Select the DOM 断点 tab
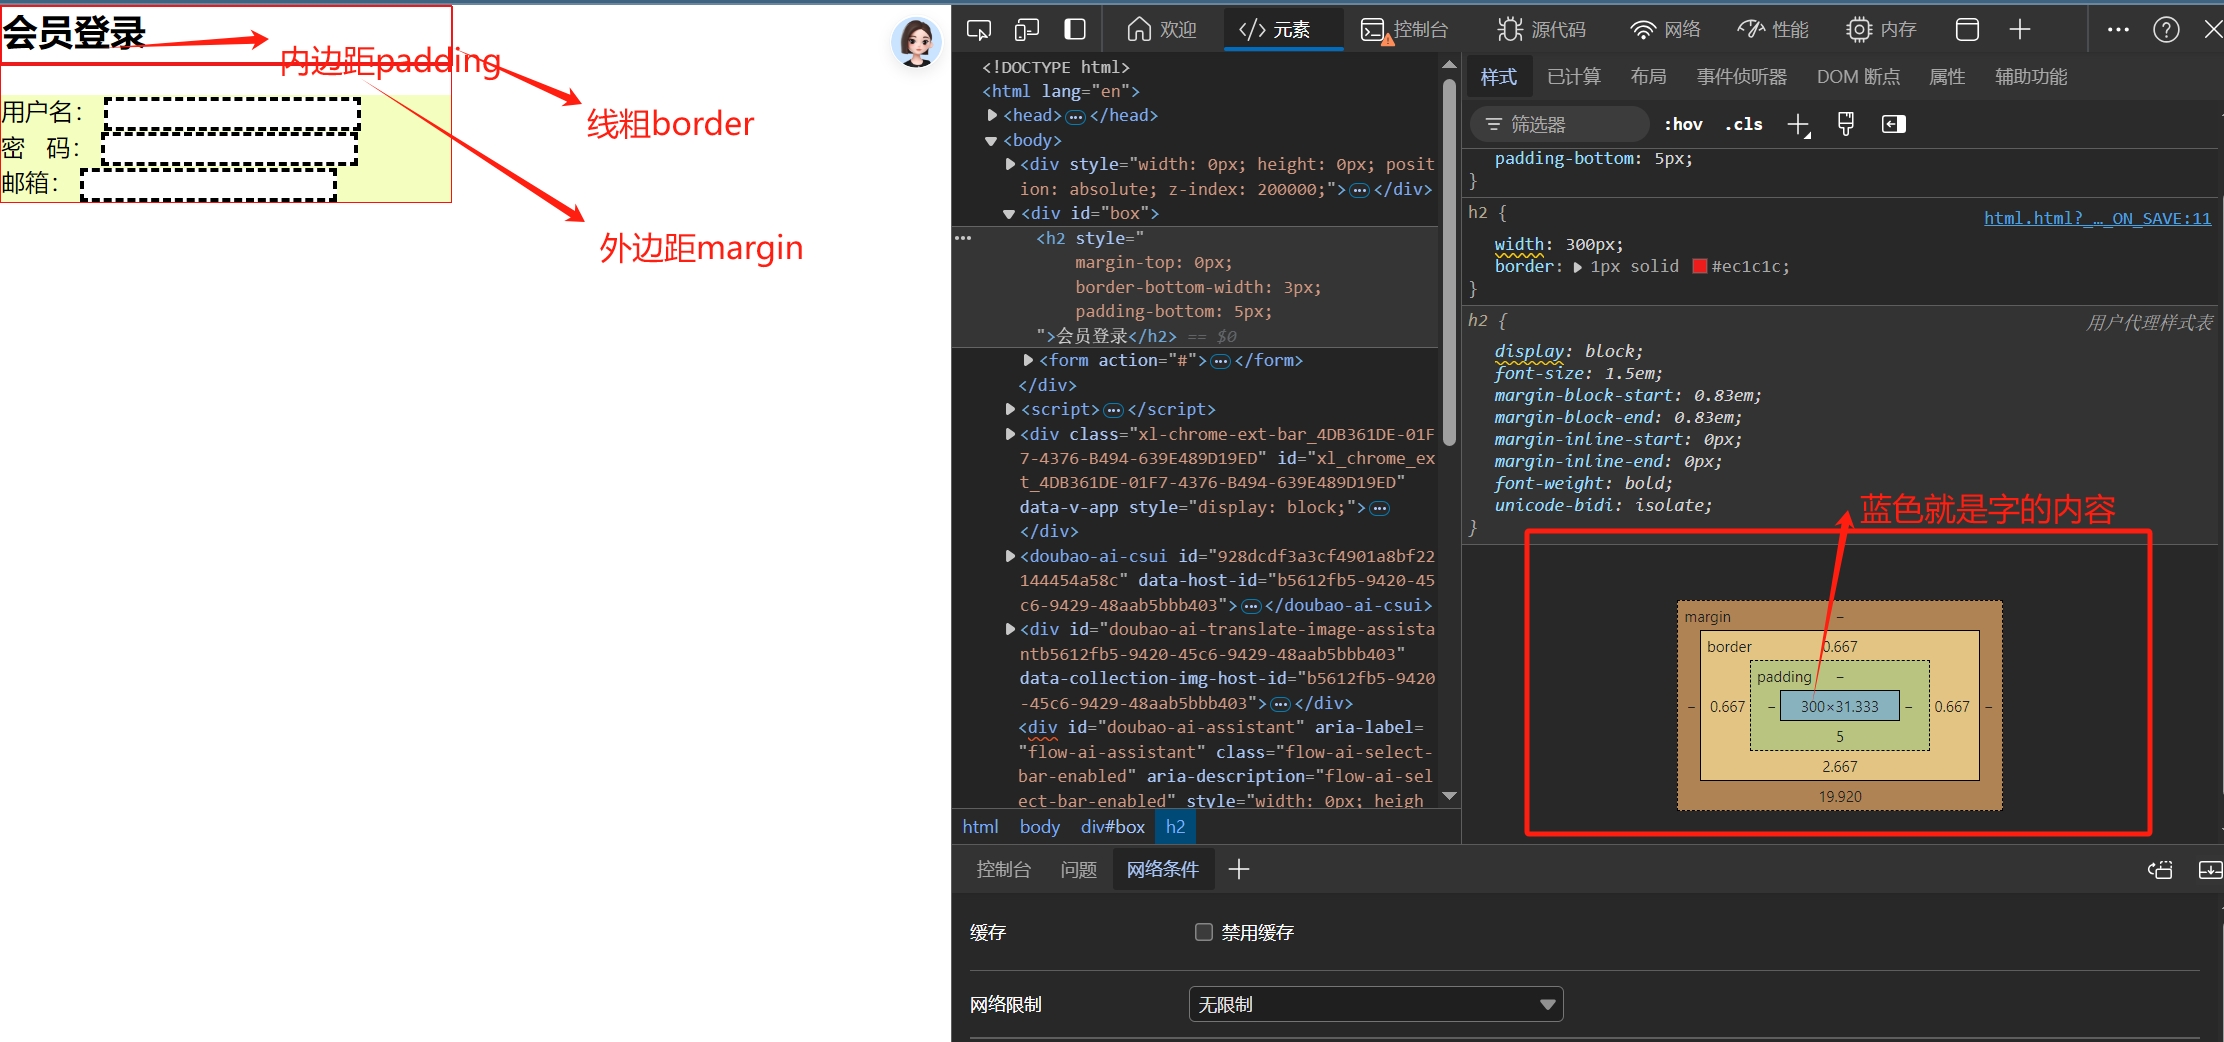The image size is (2224, 1042). click(x=1858, y=77)
